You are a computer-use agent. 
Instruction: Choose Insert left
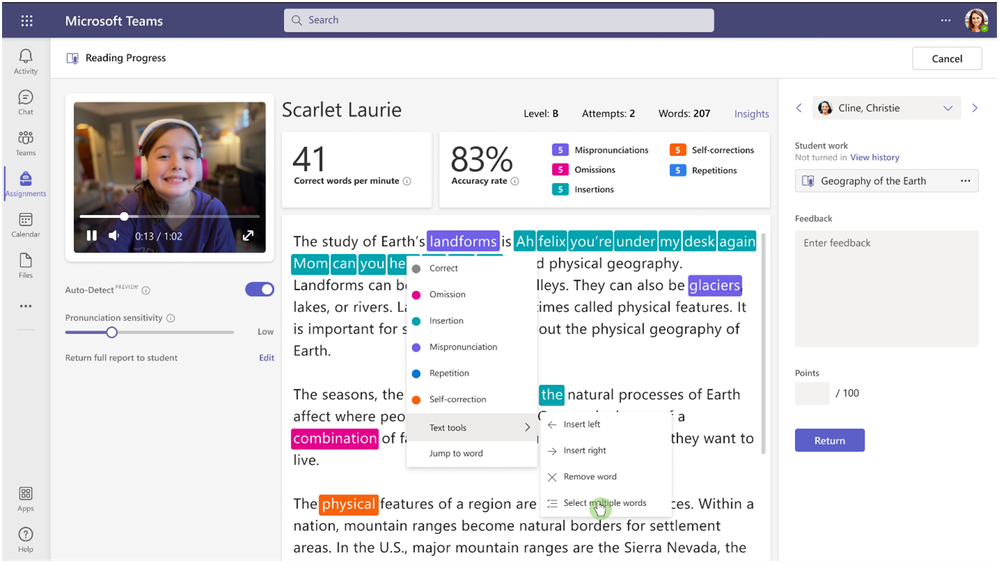pyautogui.click(x=606, y=424)
